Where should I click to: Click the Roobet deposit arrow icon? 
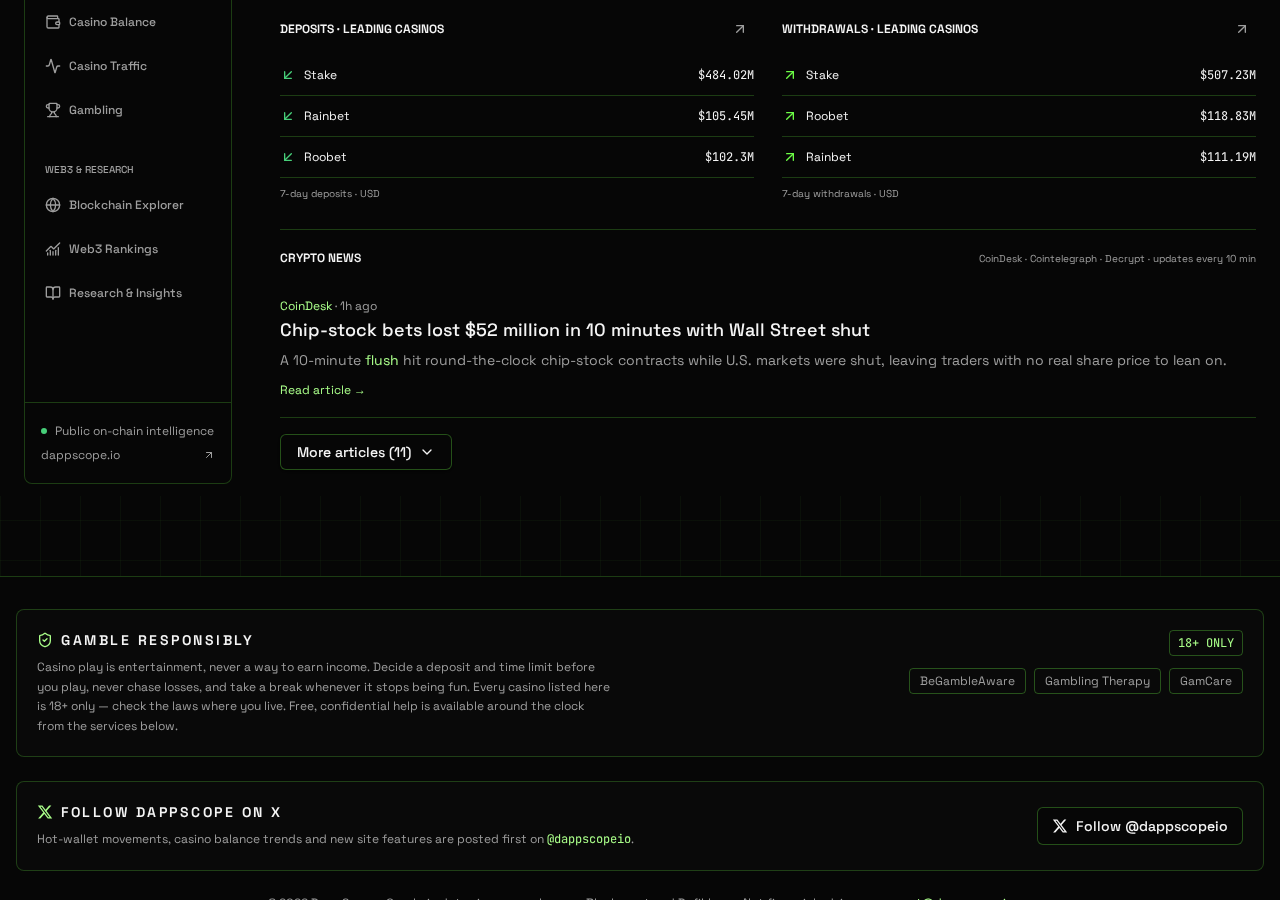click(x=288, y=157)
